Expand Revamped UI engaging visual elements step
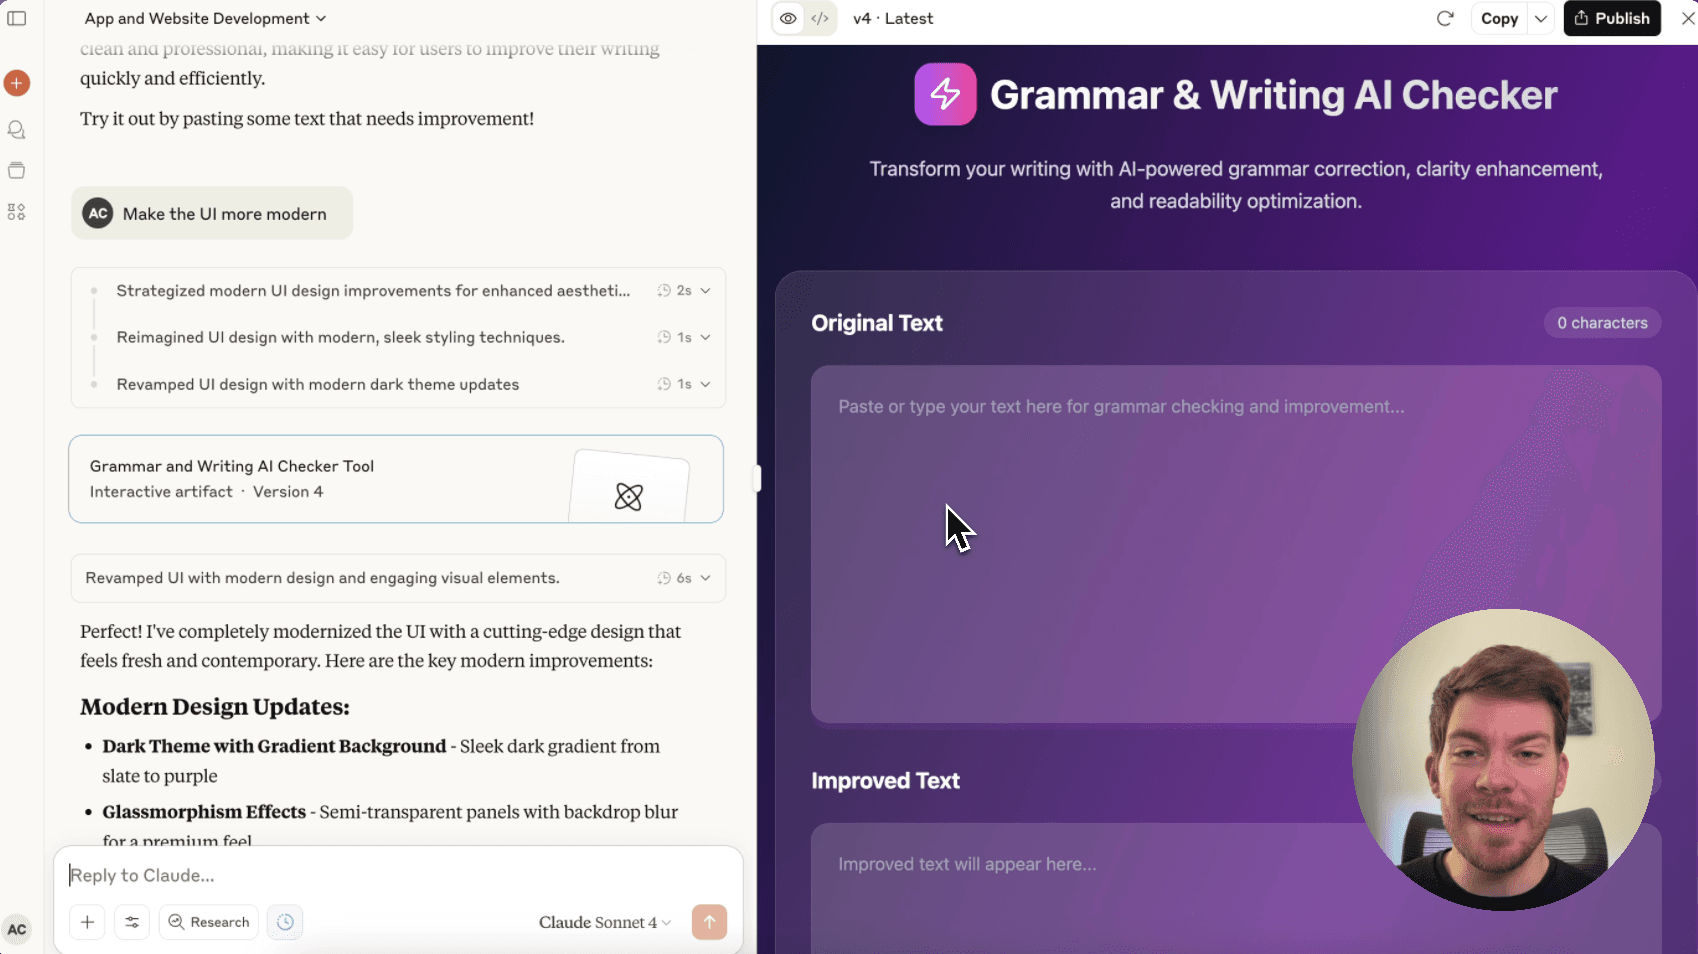The image size is (1698, 954). tap(398, 578)
